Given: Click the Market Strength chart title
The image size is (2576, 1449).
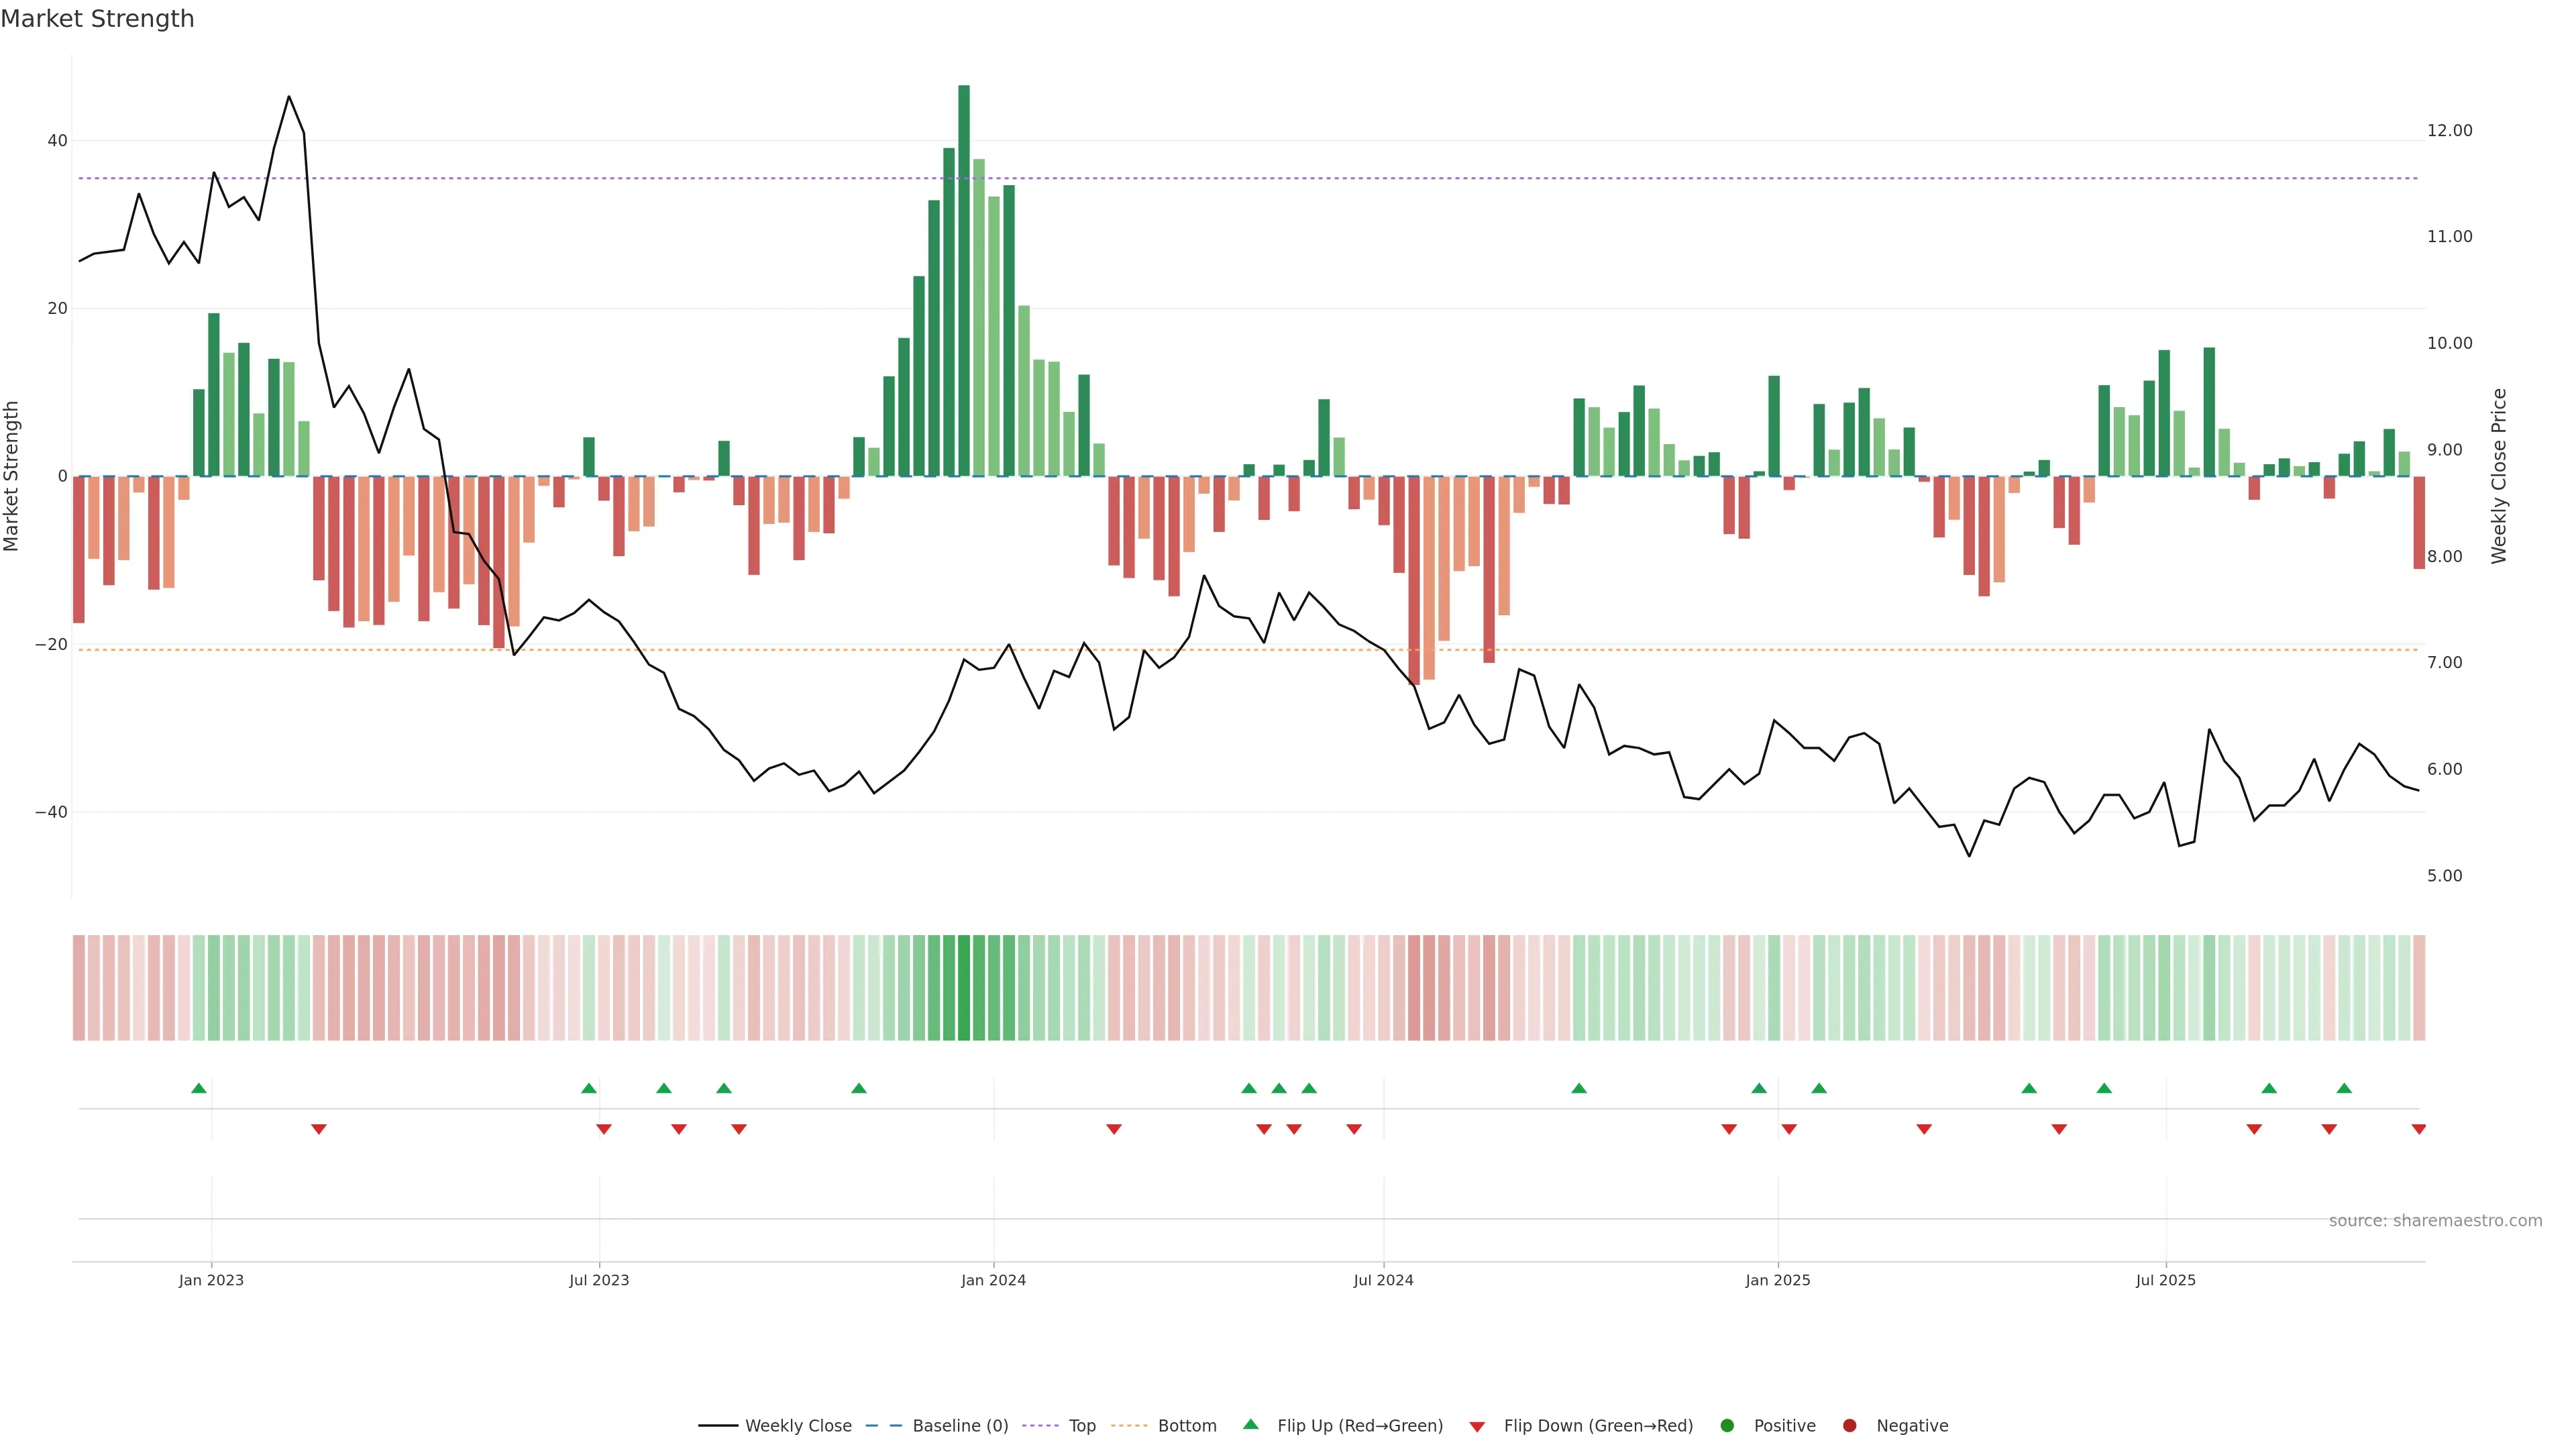Looking at the screenshot, I should point(97,19).
